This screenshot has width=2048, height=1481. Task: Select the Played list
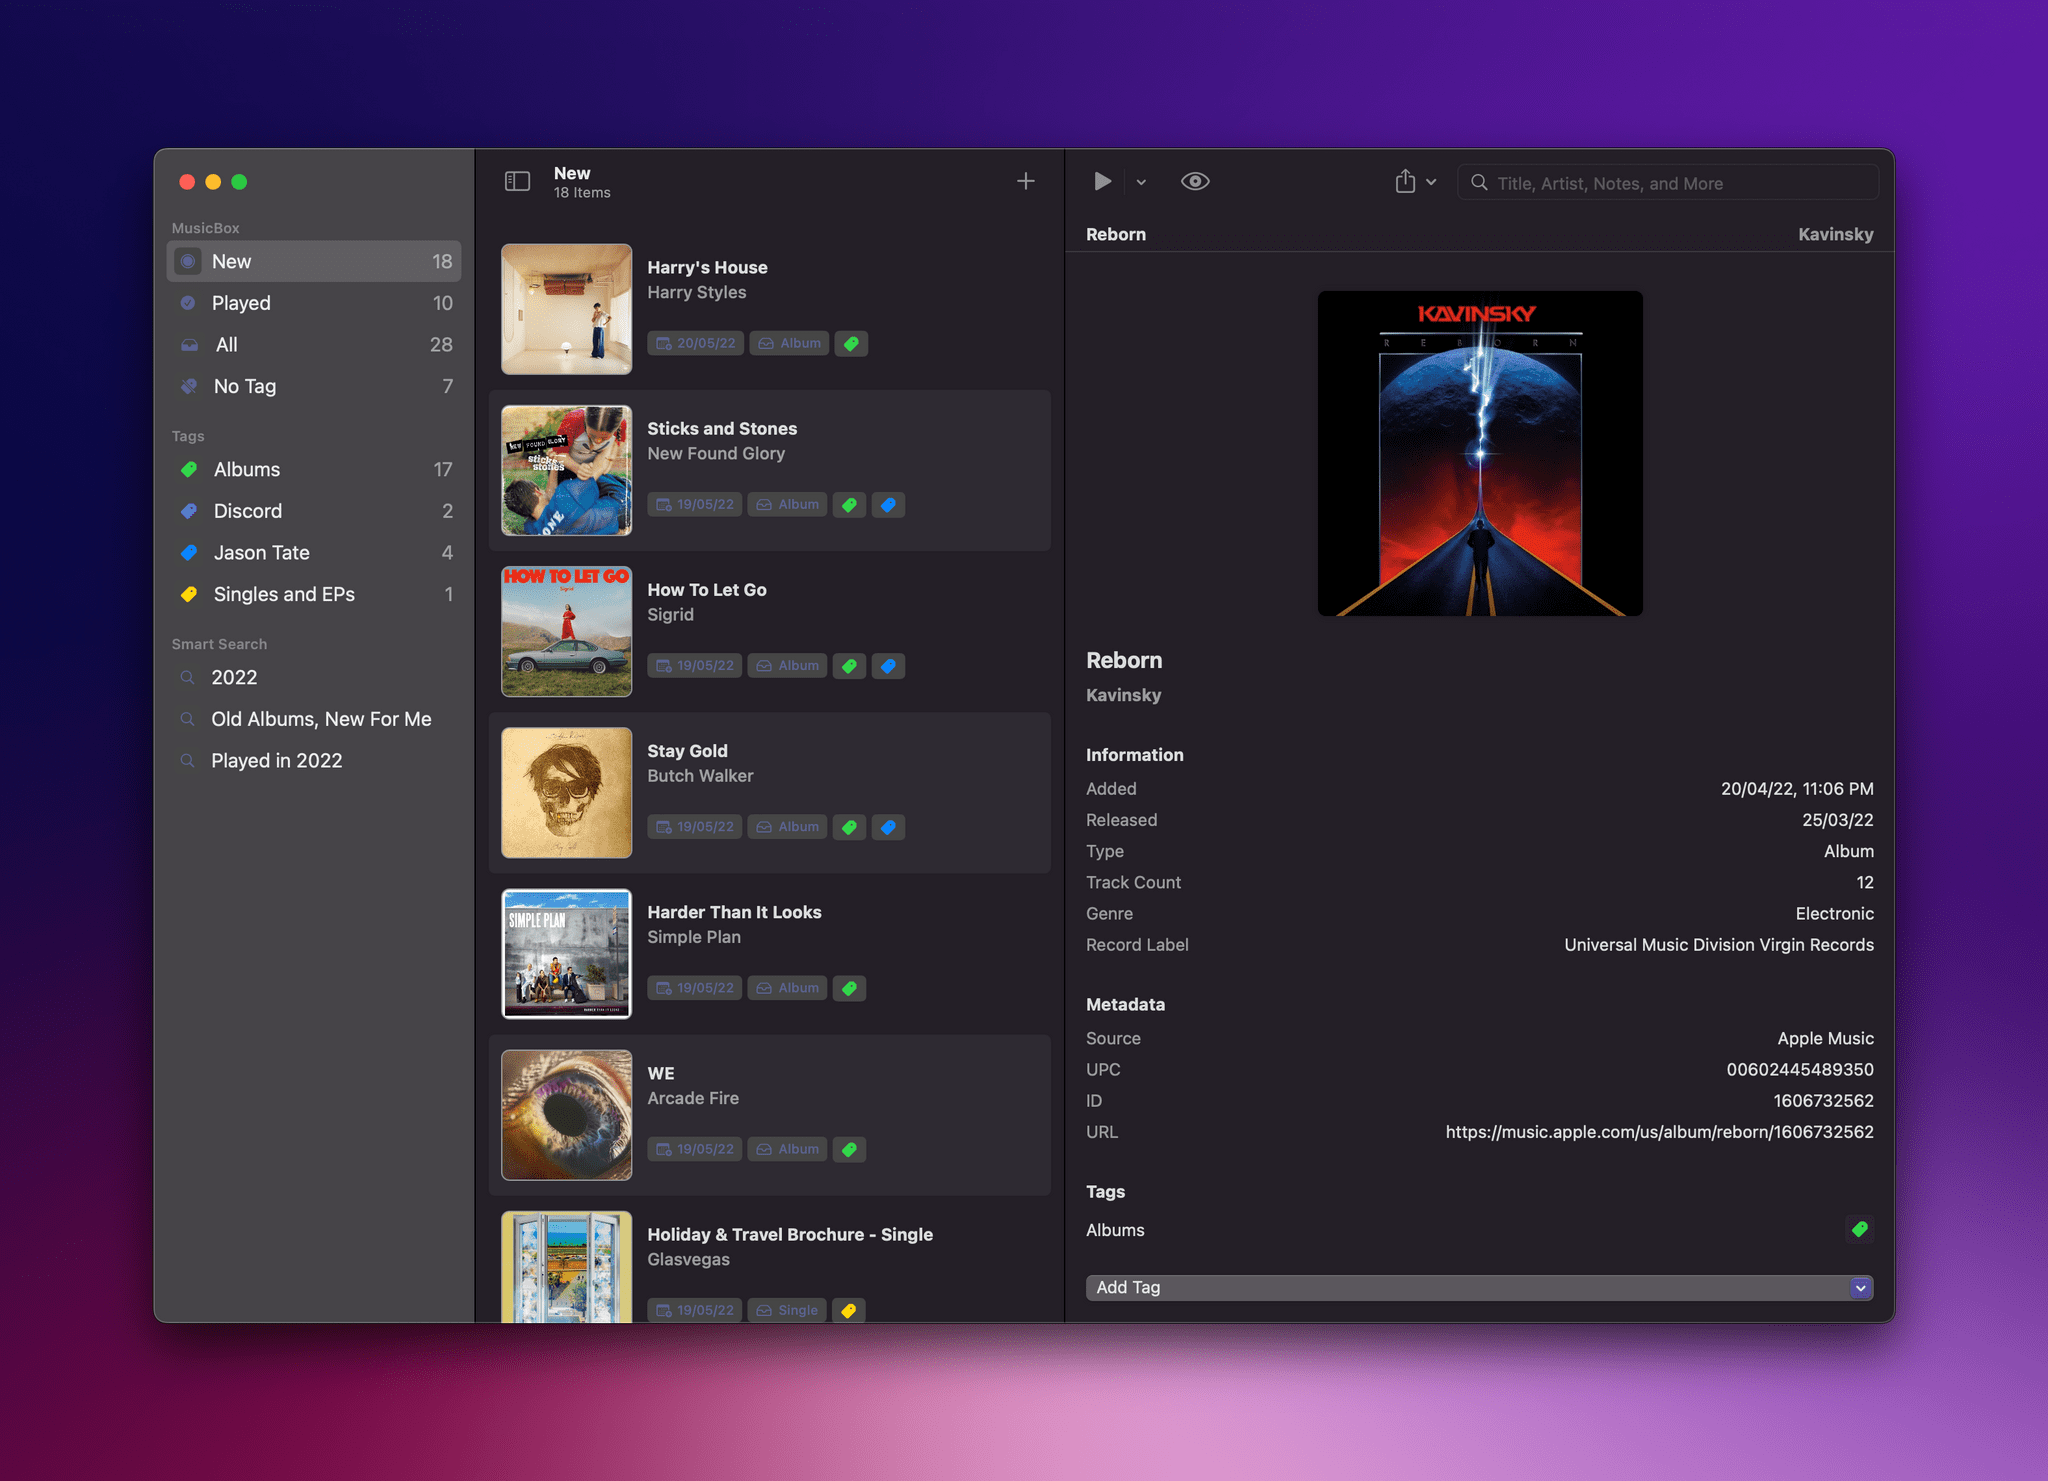pos(314,303)
